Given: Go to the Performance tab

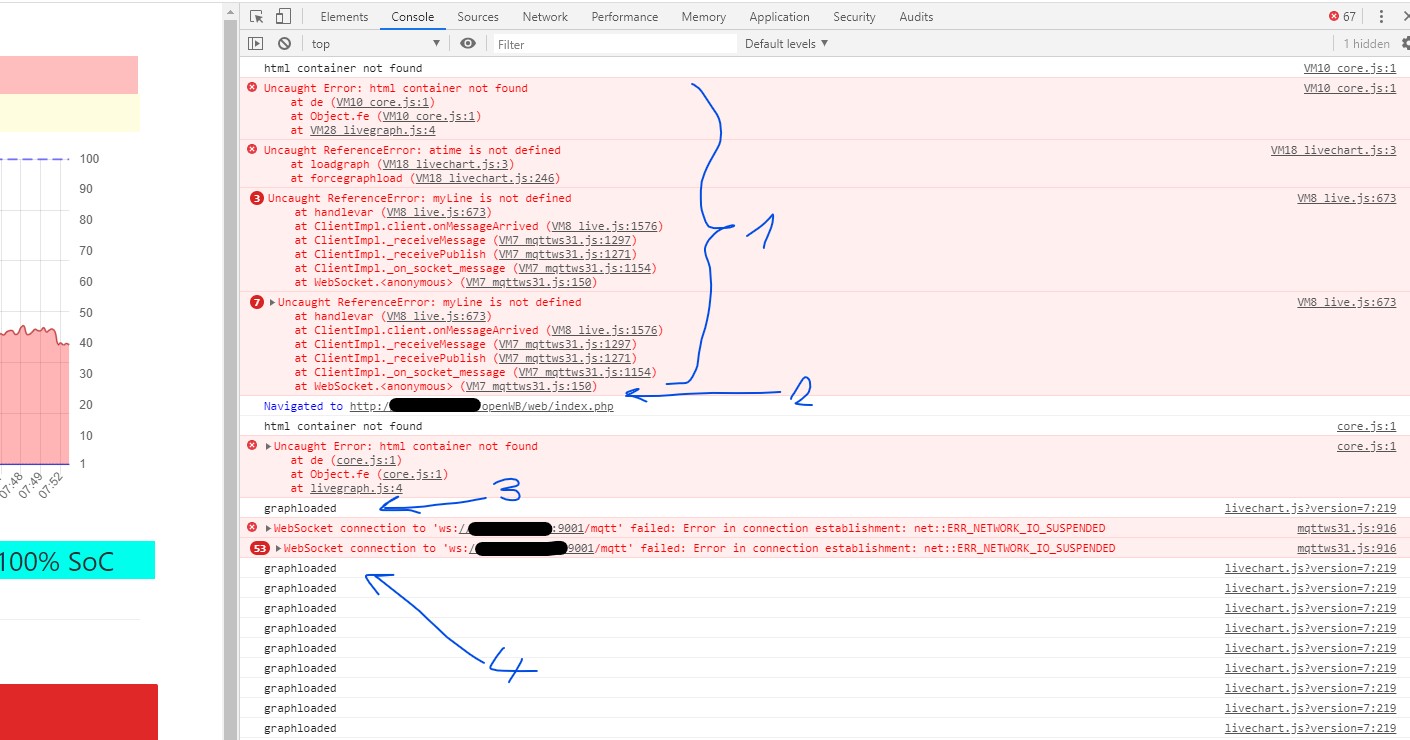Looking at the screenshot, I should [x=625, y=16].
